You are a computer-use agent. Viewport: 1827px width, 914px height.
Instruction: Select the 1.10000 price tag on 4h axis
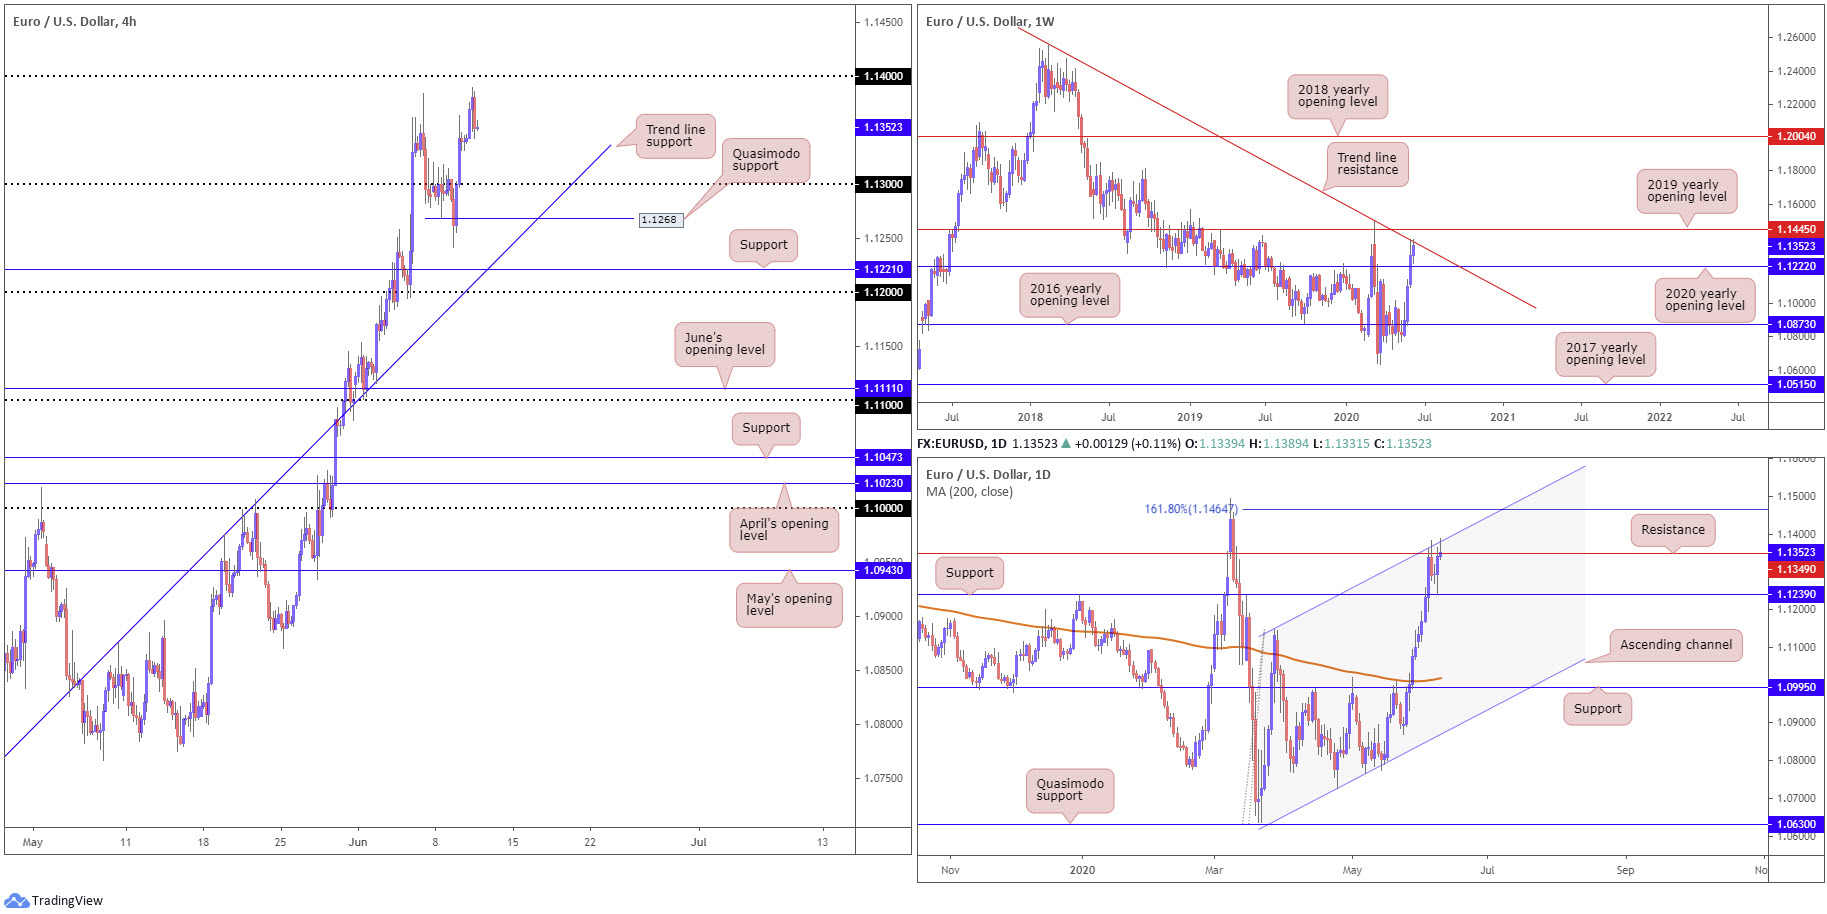click(x=883, y=508)
